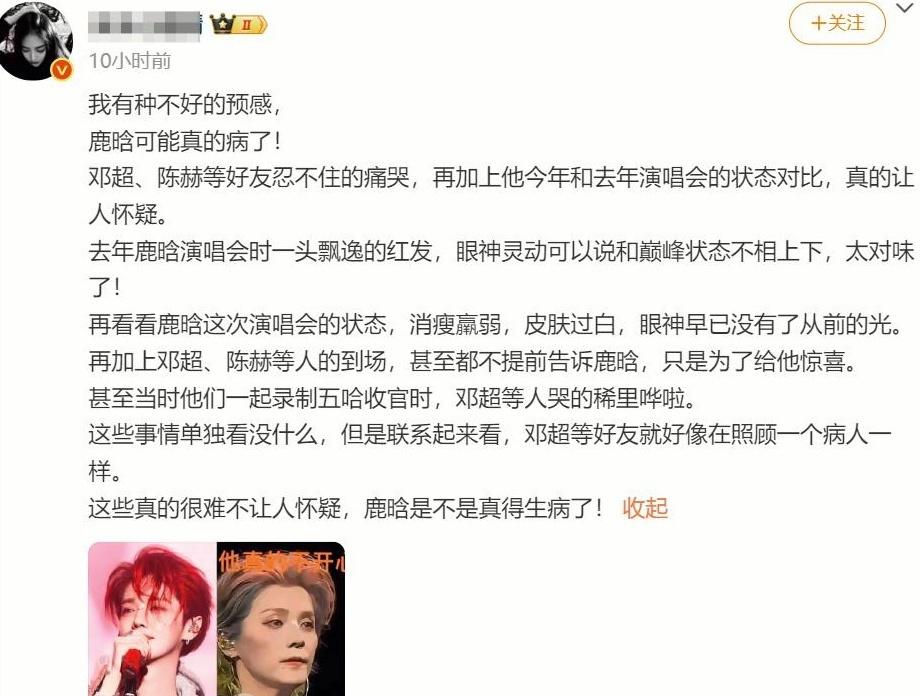Image resolution: width=920 pixels, height=696 pixels.
Task: Click the text line starting 再加上邓超、陈赫等人的到场
Action: (x=473, y=361)
